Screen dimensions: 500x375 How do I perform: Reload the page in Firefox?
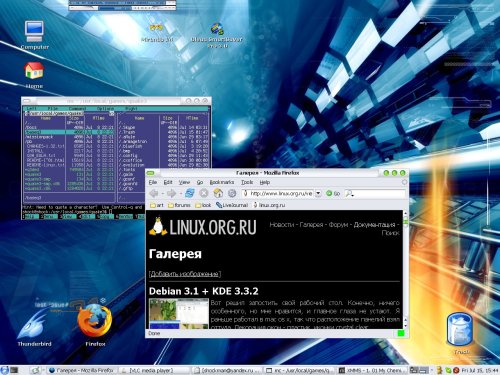(x=190, y=193)
